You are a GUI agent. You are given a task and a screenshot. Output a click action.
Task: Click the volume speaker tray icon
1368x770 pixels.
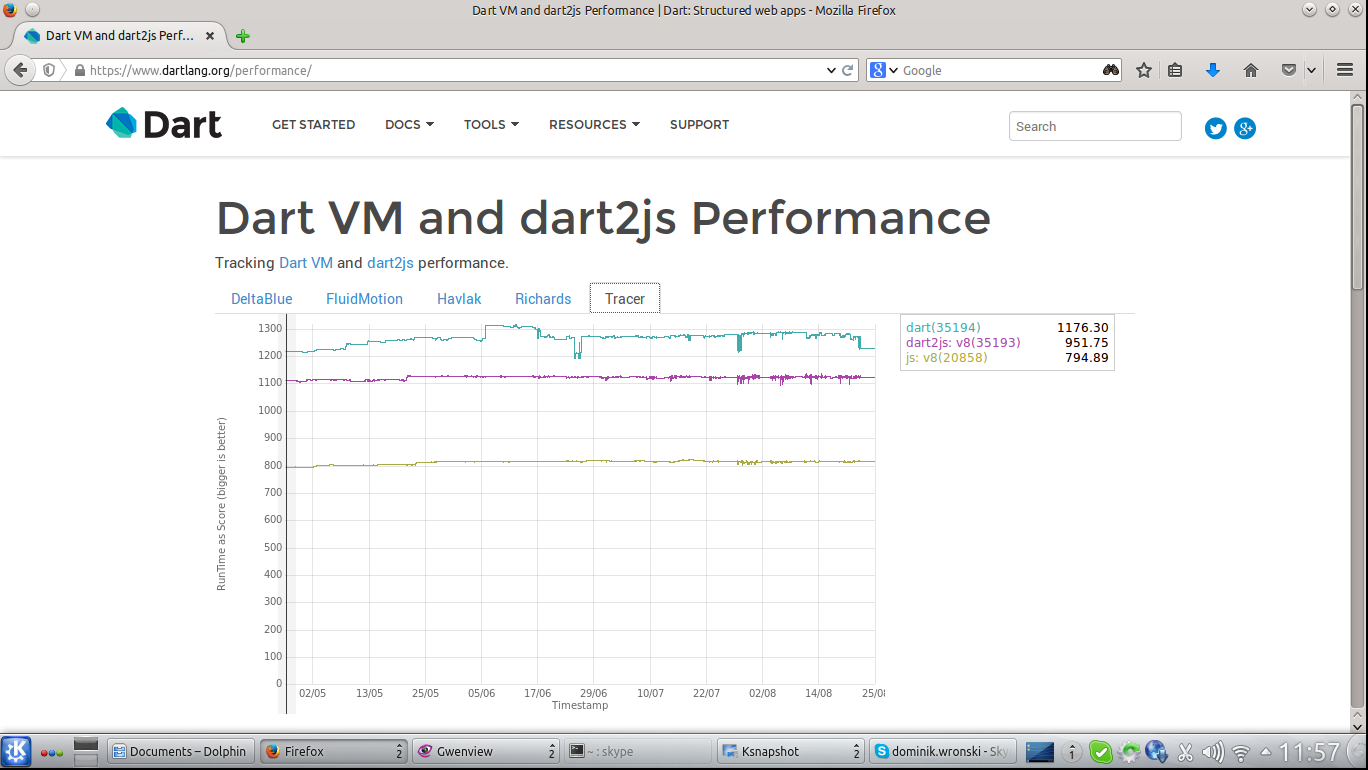[x=1213, y=752]
